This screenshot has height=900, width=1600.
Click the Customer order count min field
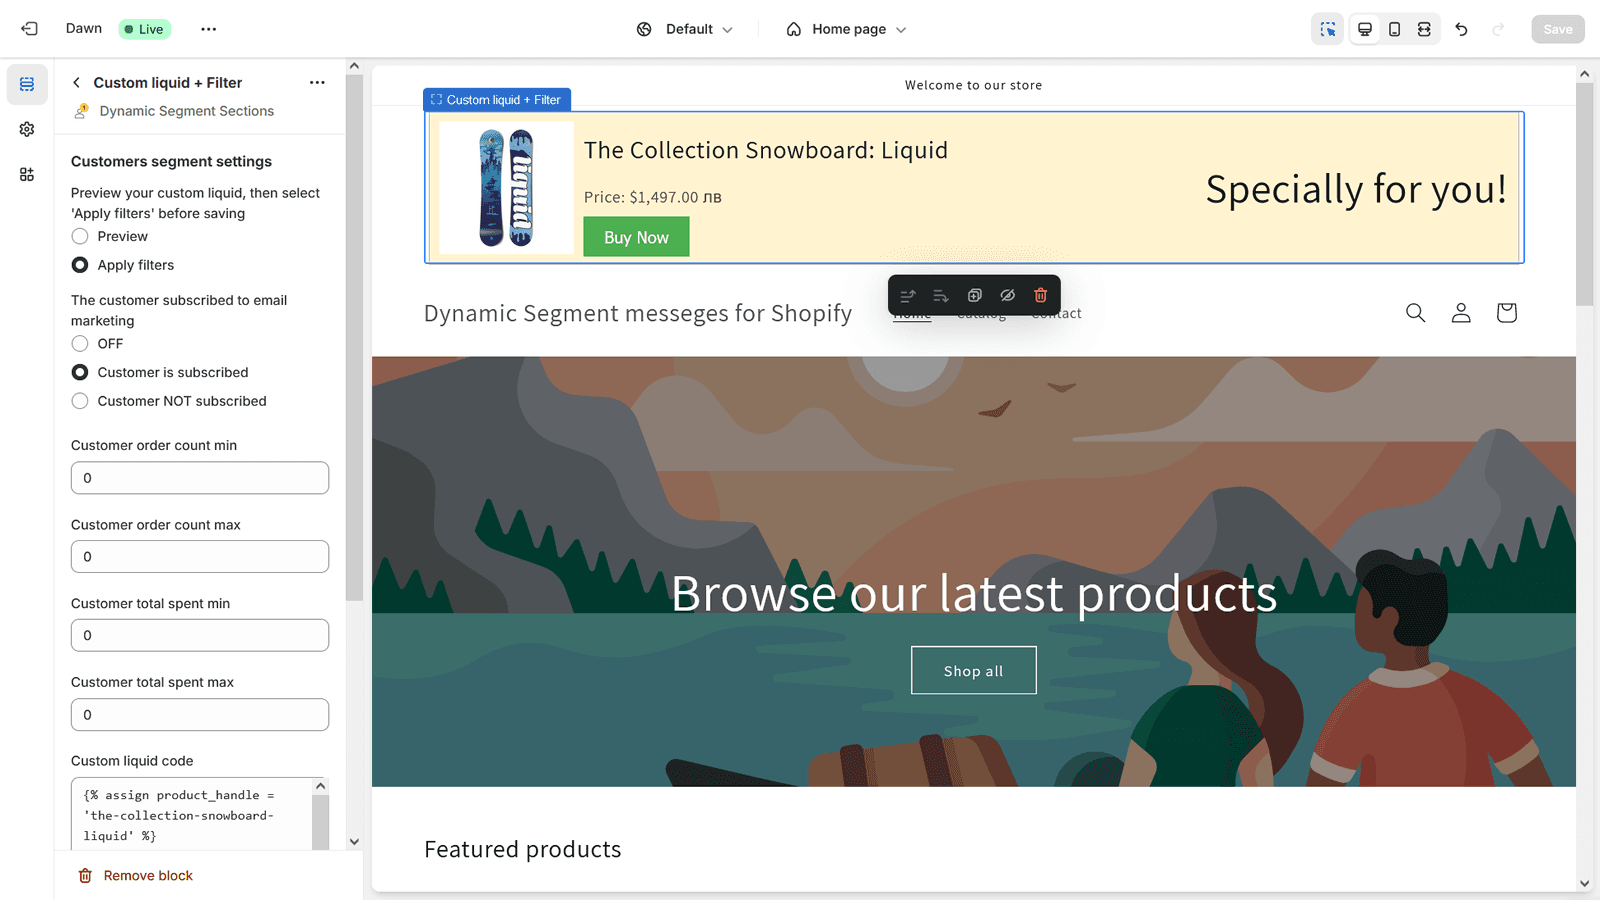pos(199,477)
